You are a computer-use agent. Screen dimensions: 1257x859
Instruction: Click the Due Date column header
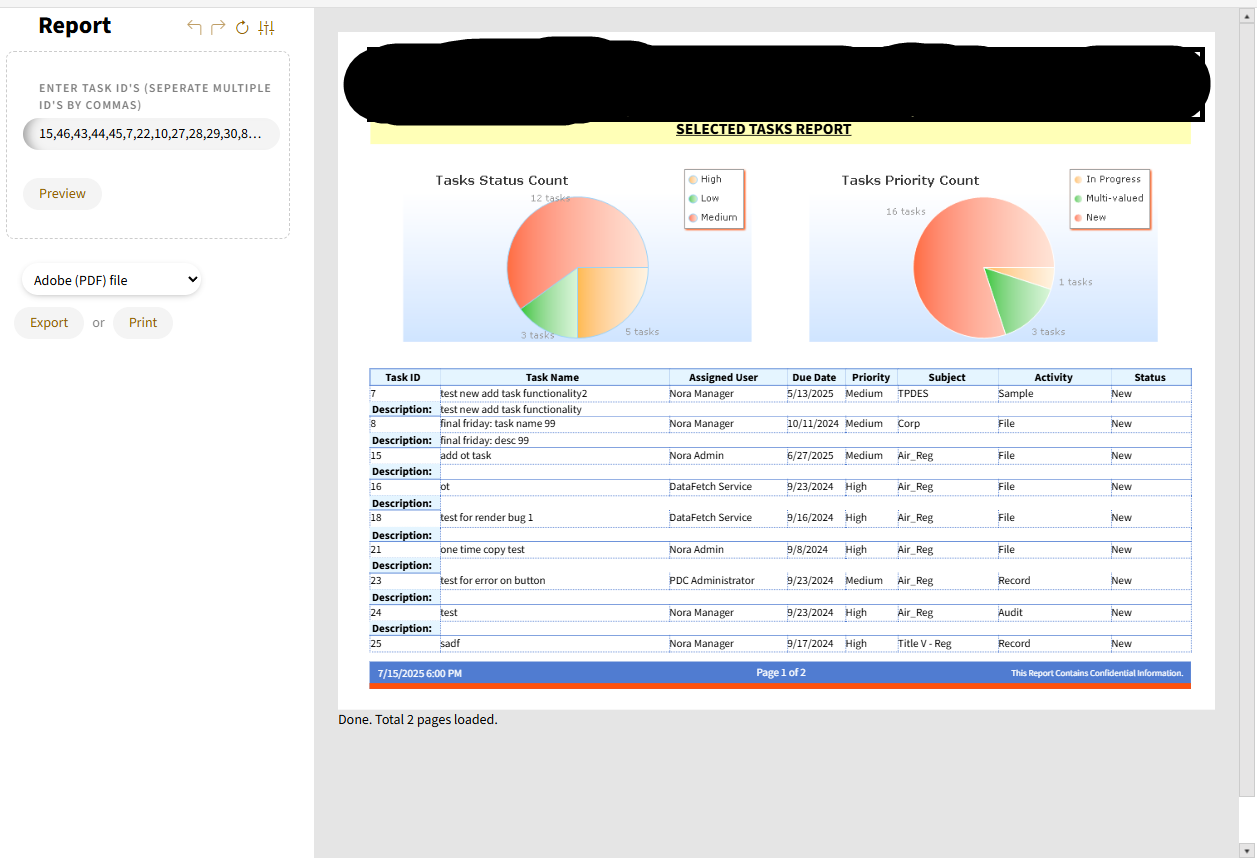[x=813, y=377]
